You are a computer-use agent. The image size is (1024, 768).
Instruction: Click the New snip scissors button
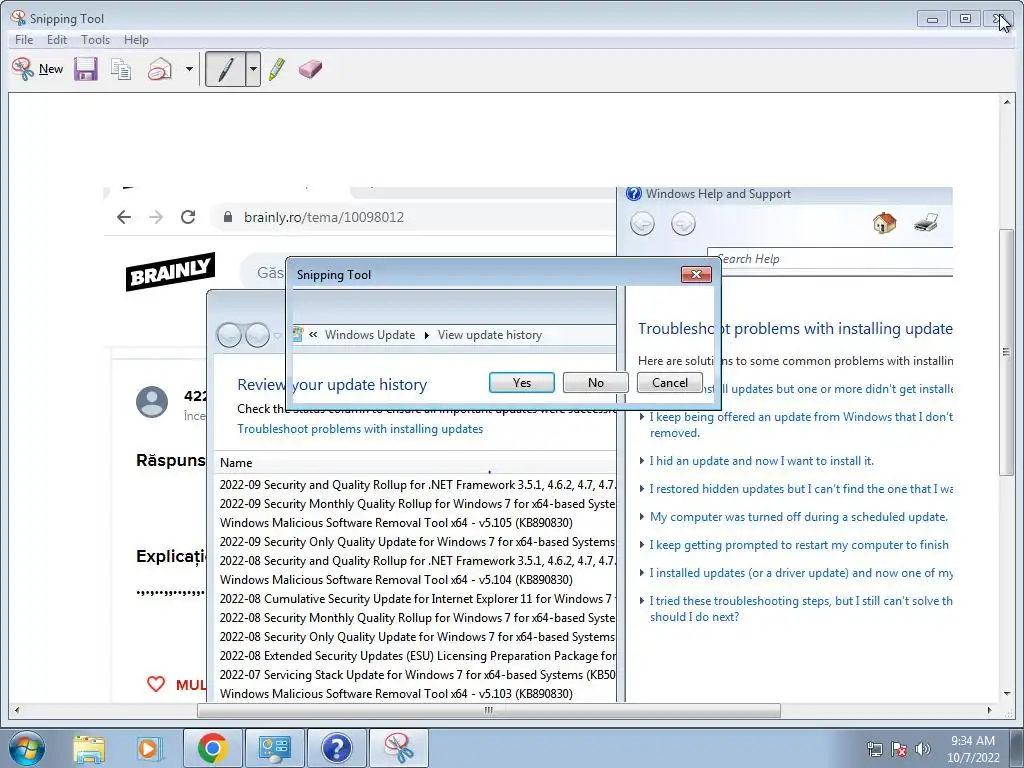pos(37,69)
